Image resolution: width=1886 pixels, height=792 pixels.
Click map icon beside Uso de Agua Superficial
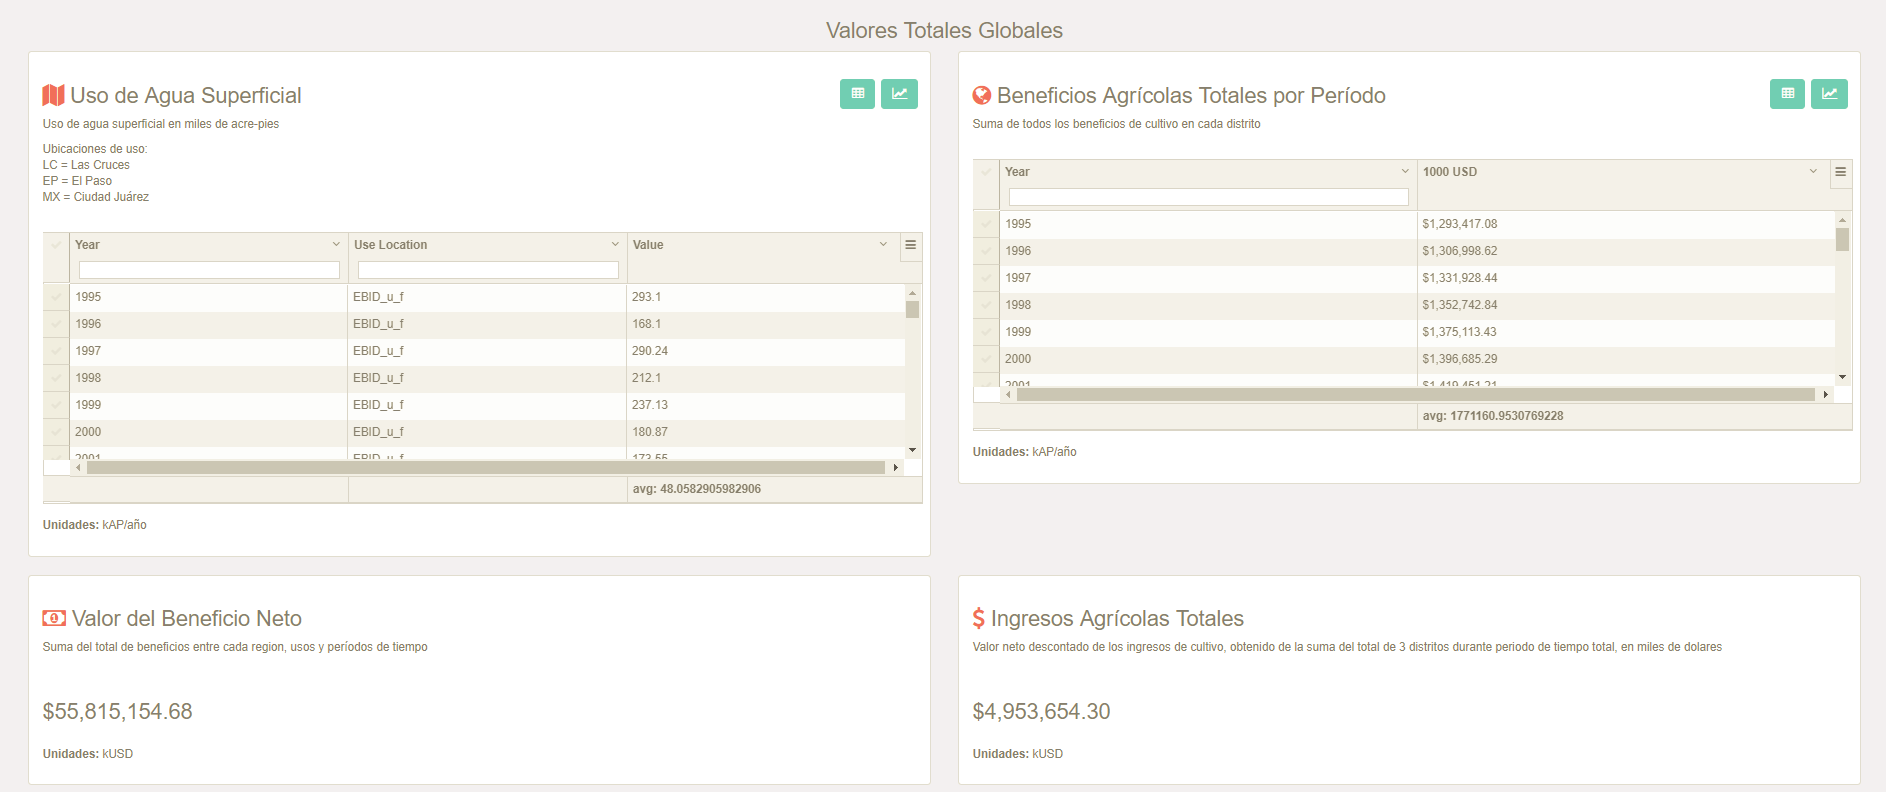click(53, 95)
